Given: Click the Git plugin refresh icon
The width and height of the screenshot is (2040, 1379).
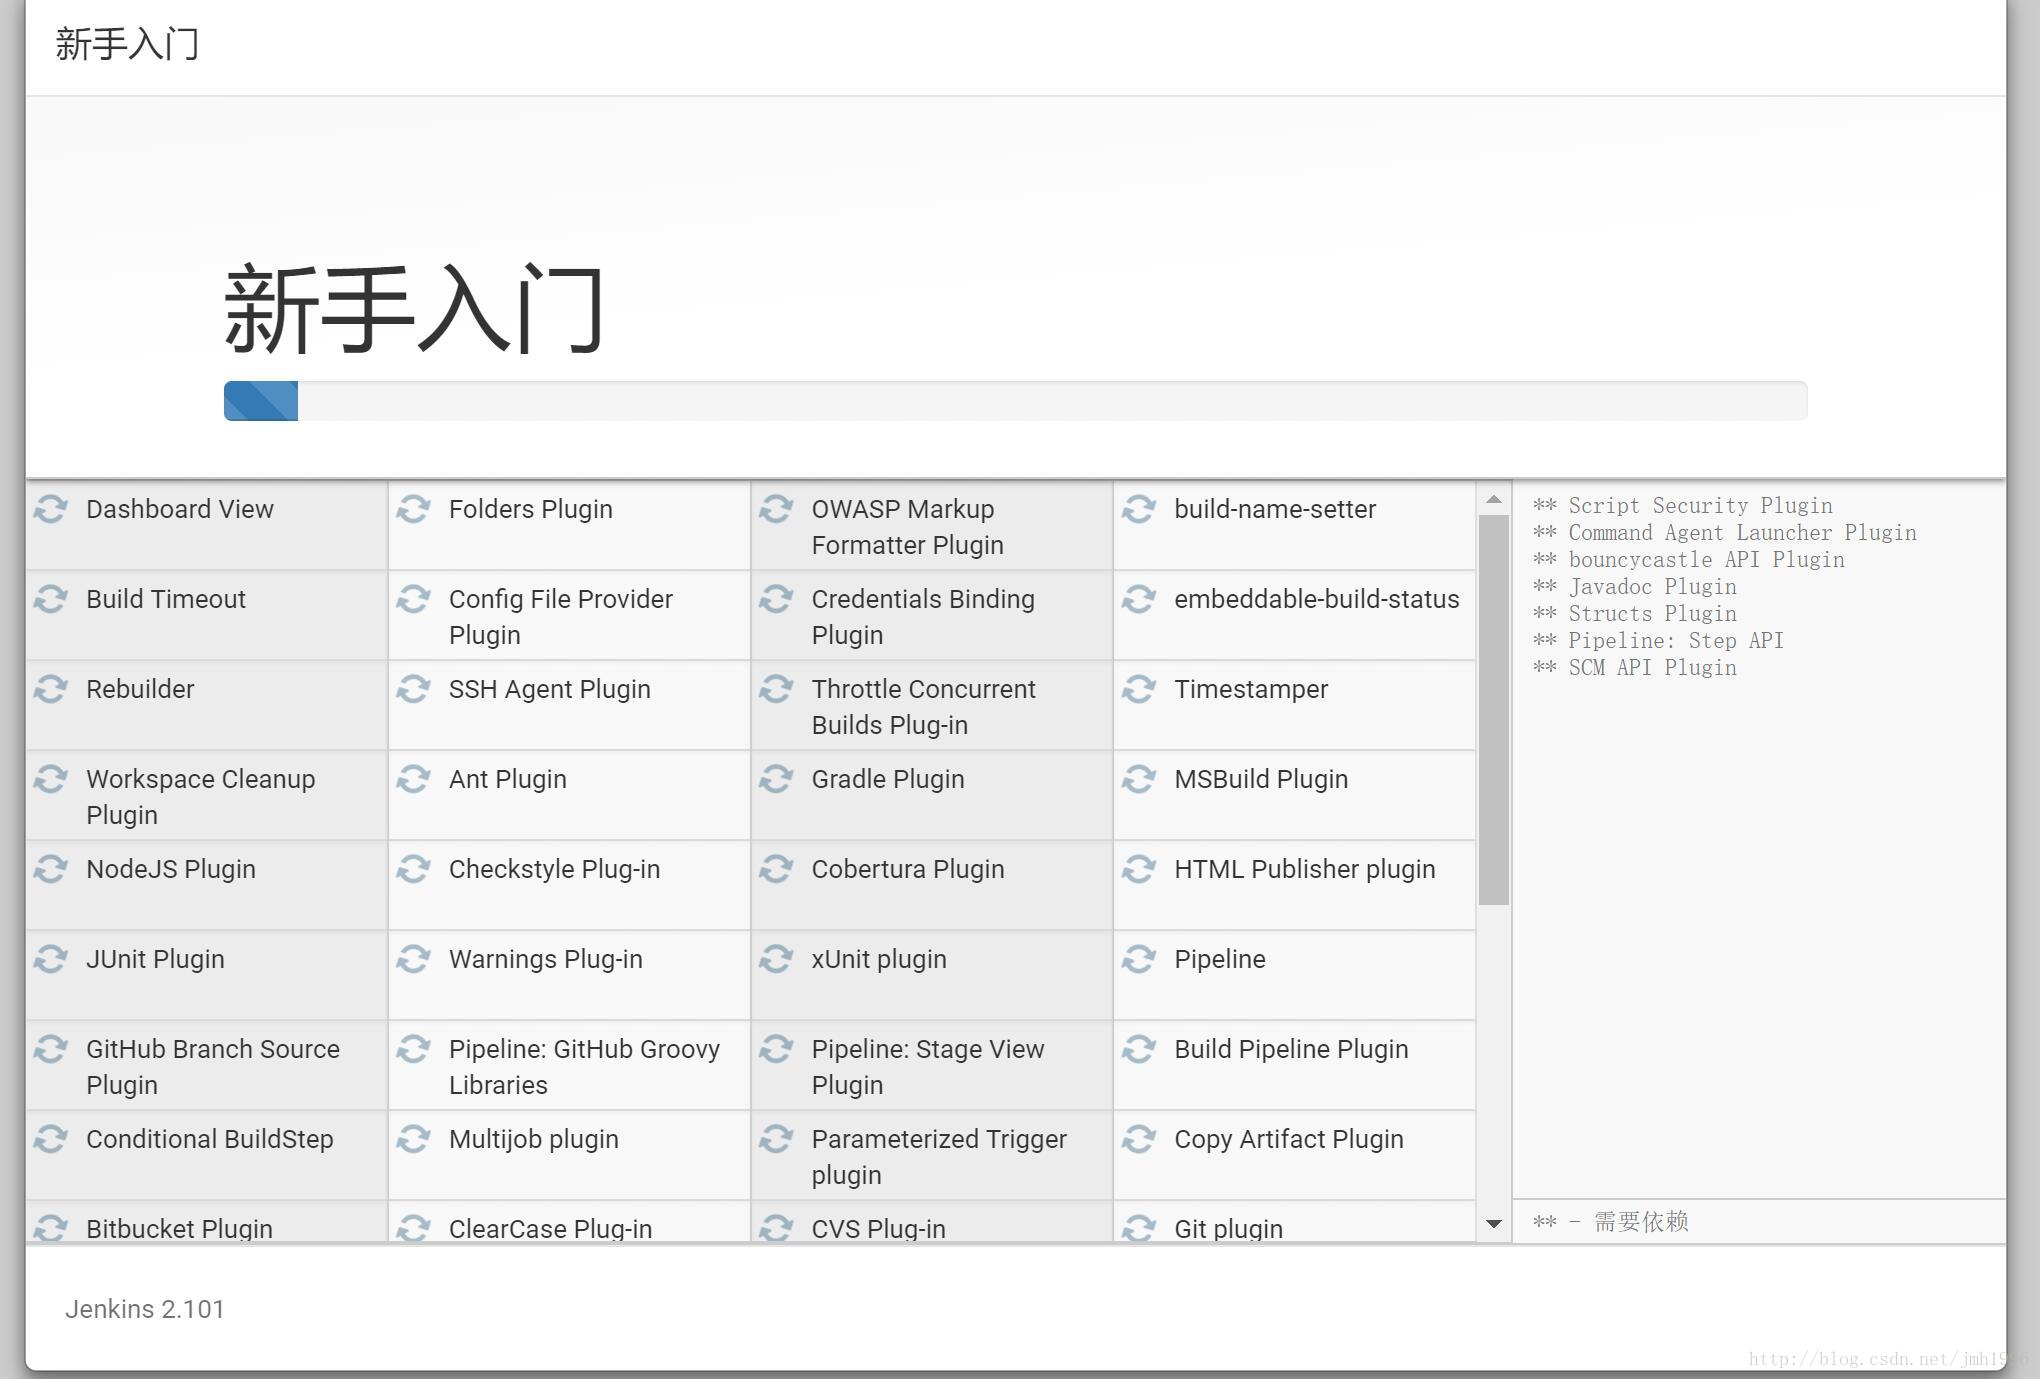Looking at the screenshot, I should click(x=1138, y=1227).
